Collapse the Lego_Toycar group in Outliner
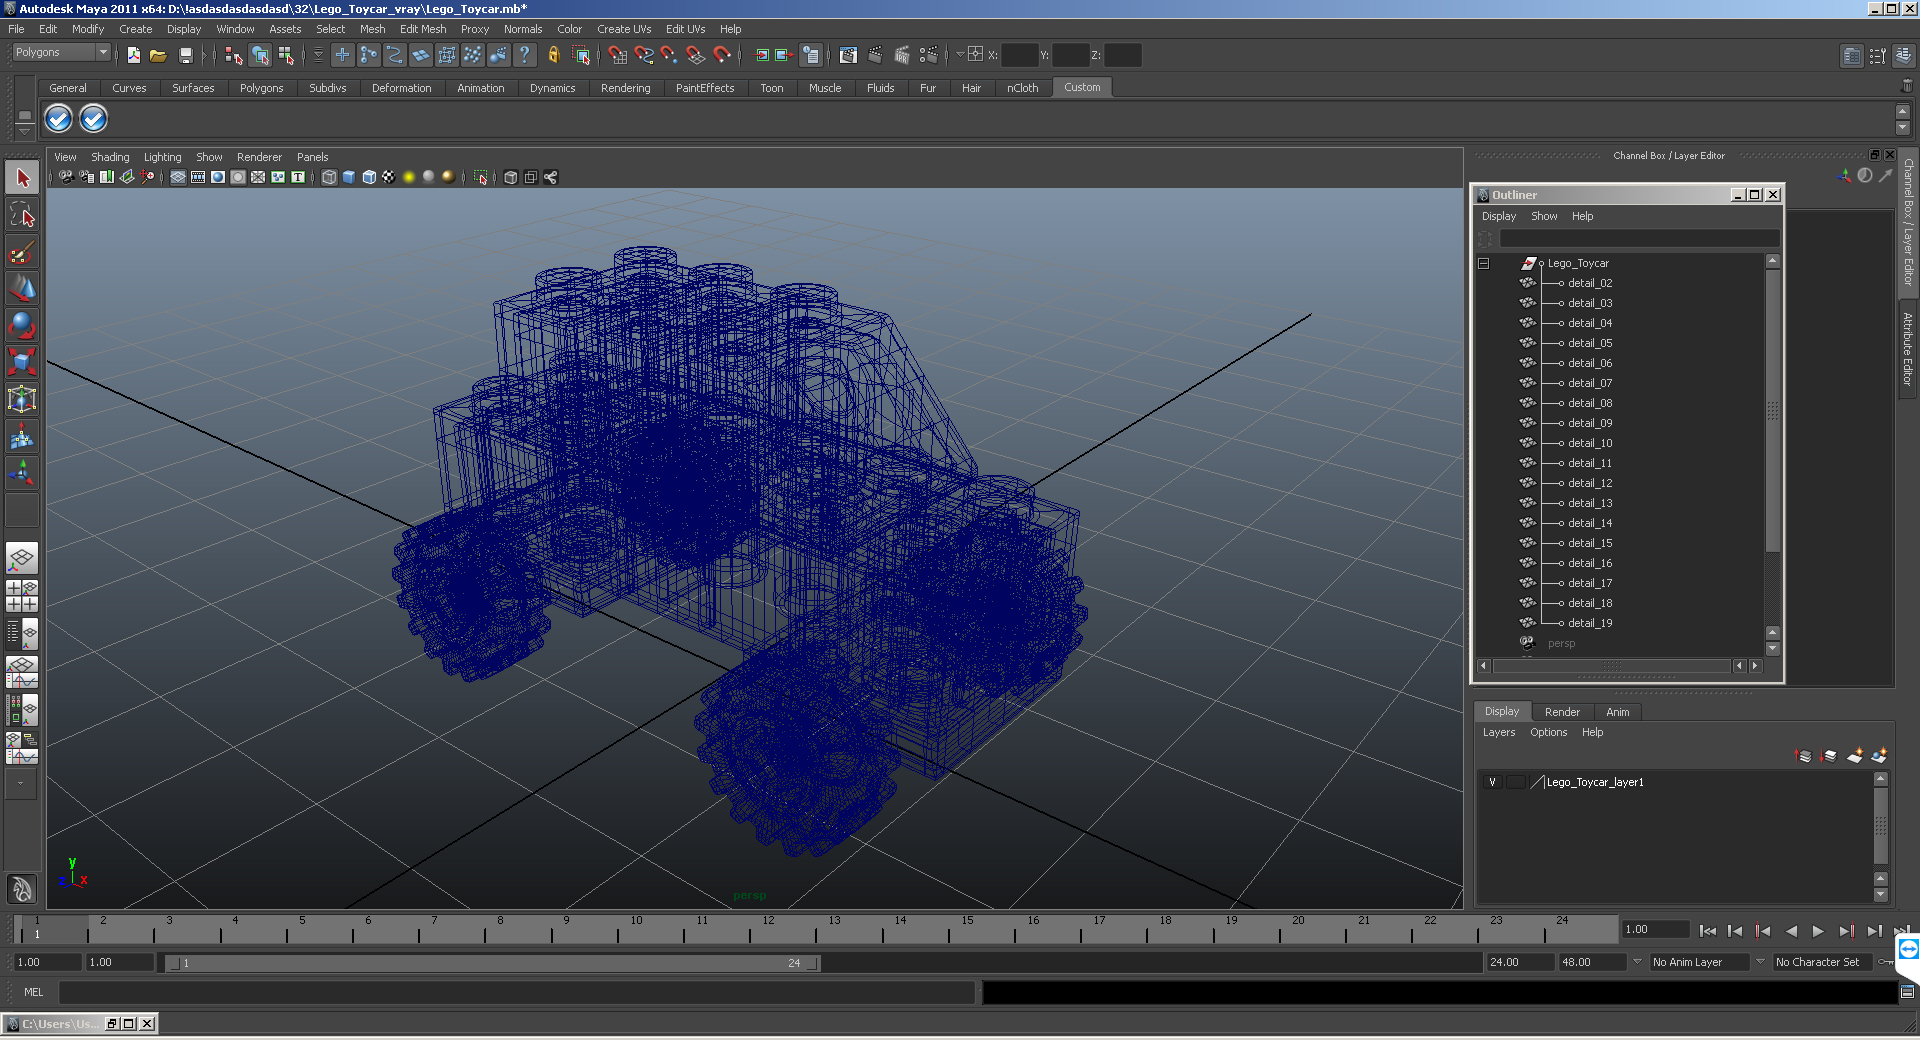 tap(1484, 263)
